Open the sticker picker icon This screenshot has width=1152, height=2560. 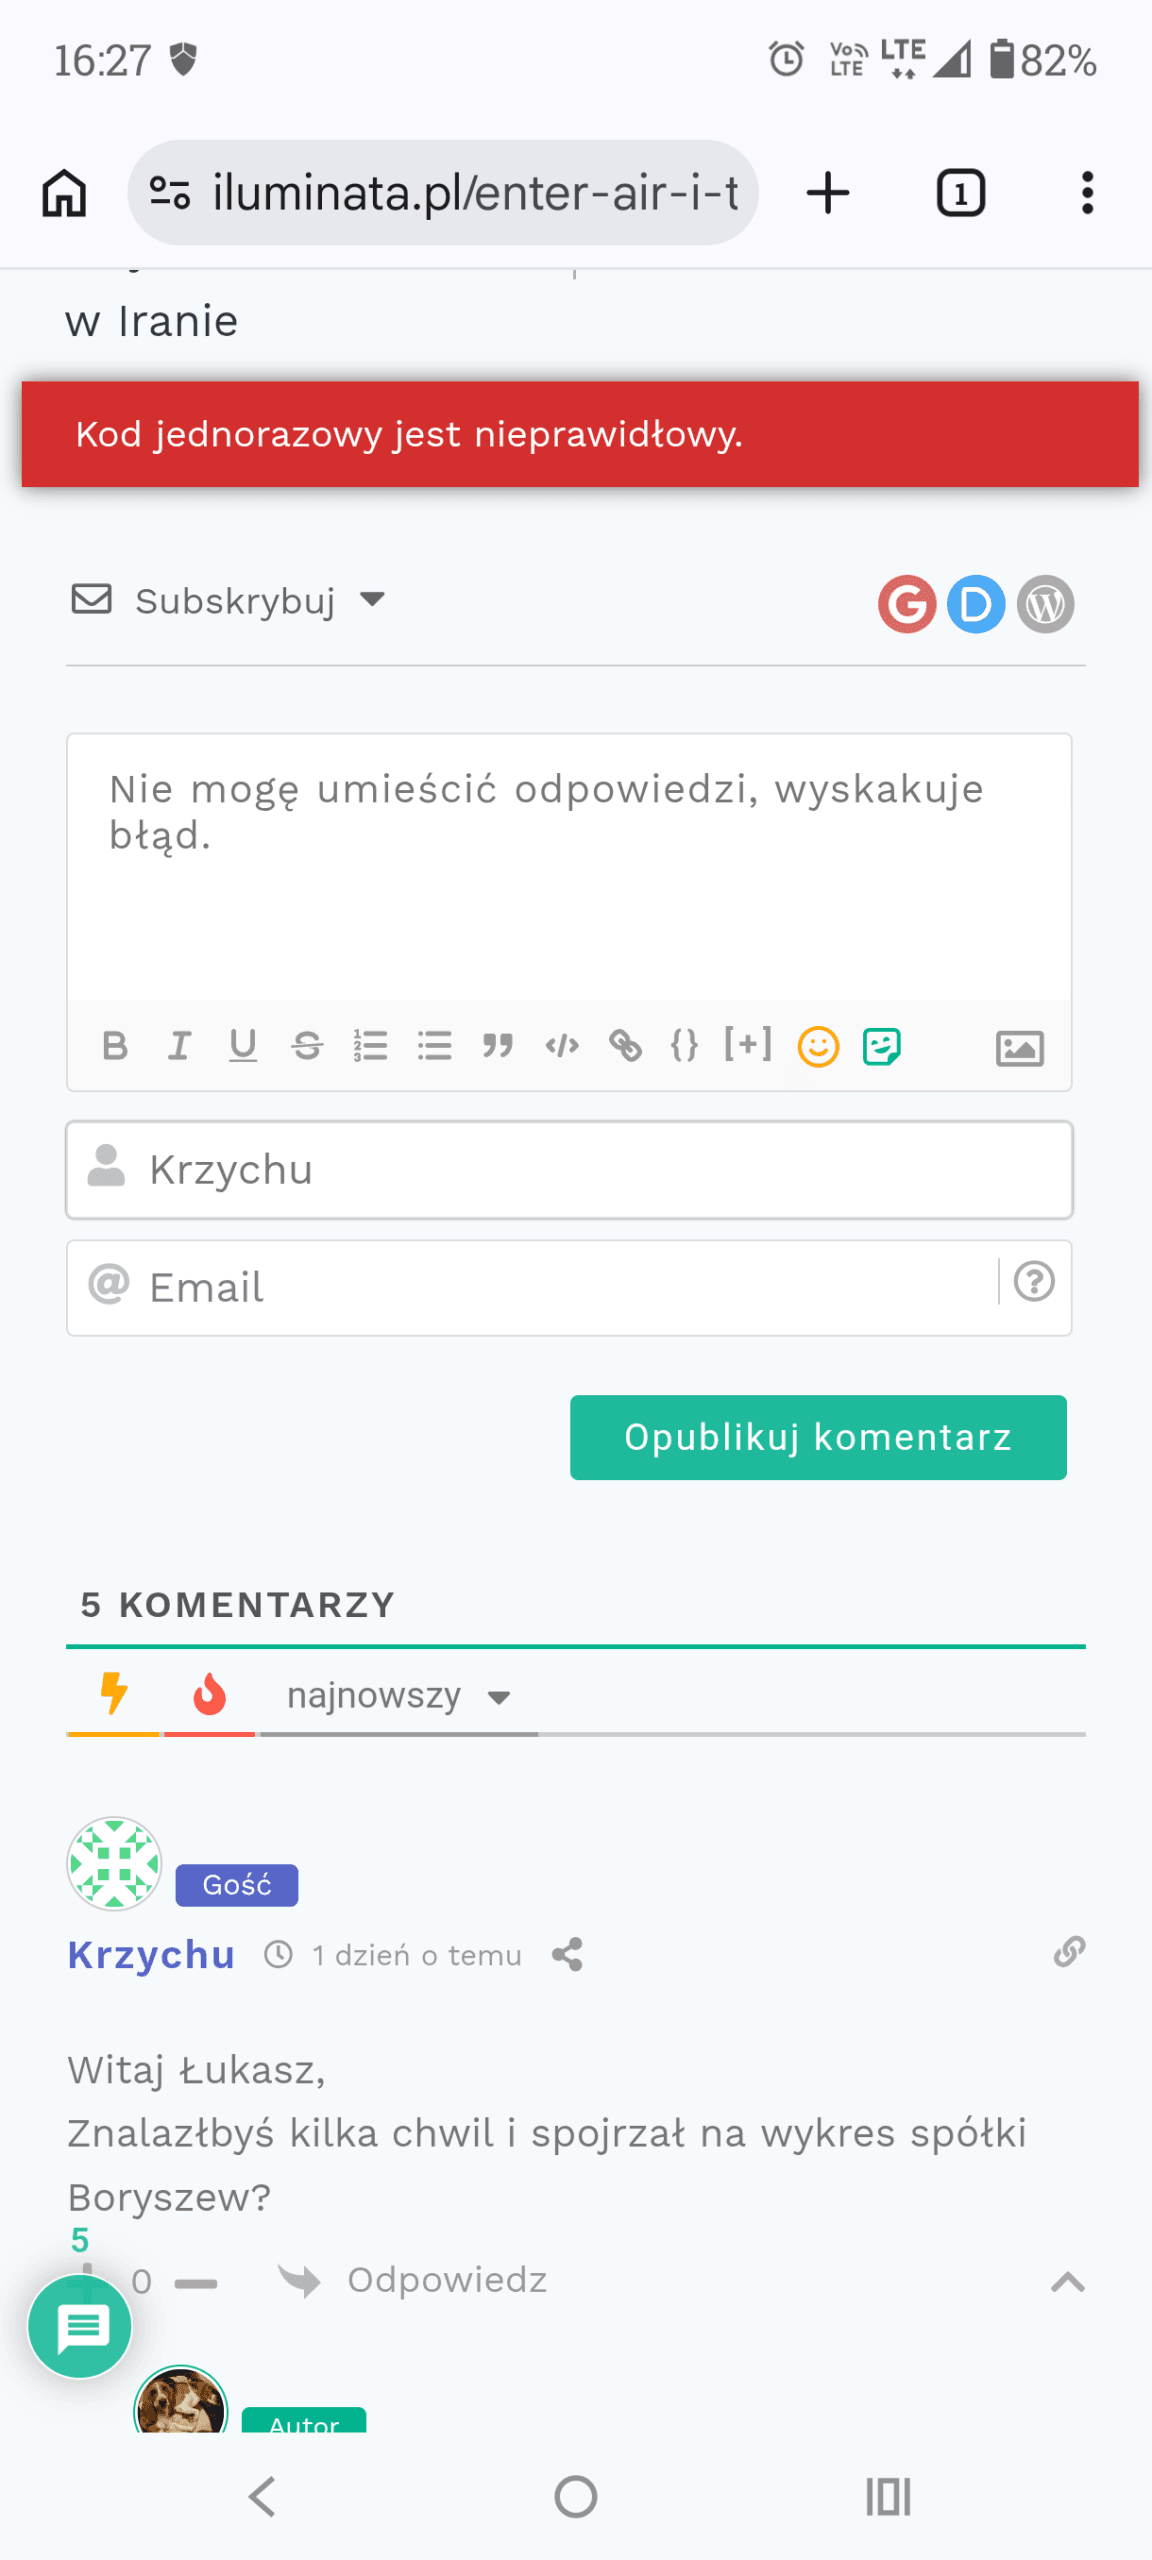coord(881,1047)
